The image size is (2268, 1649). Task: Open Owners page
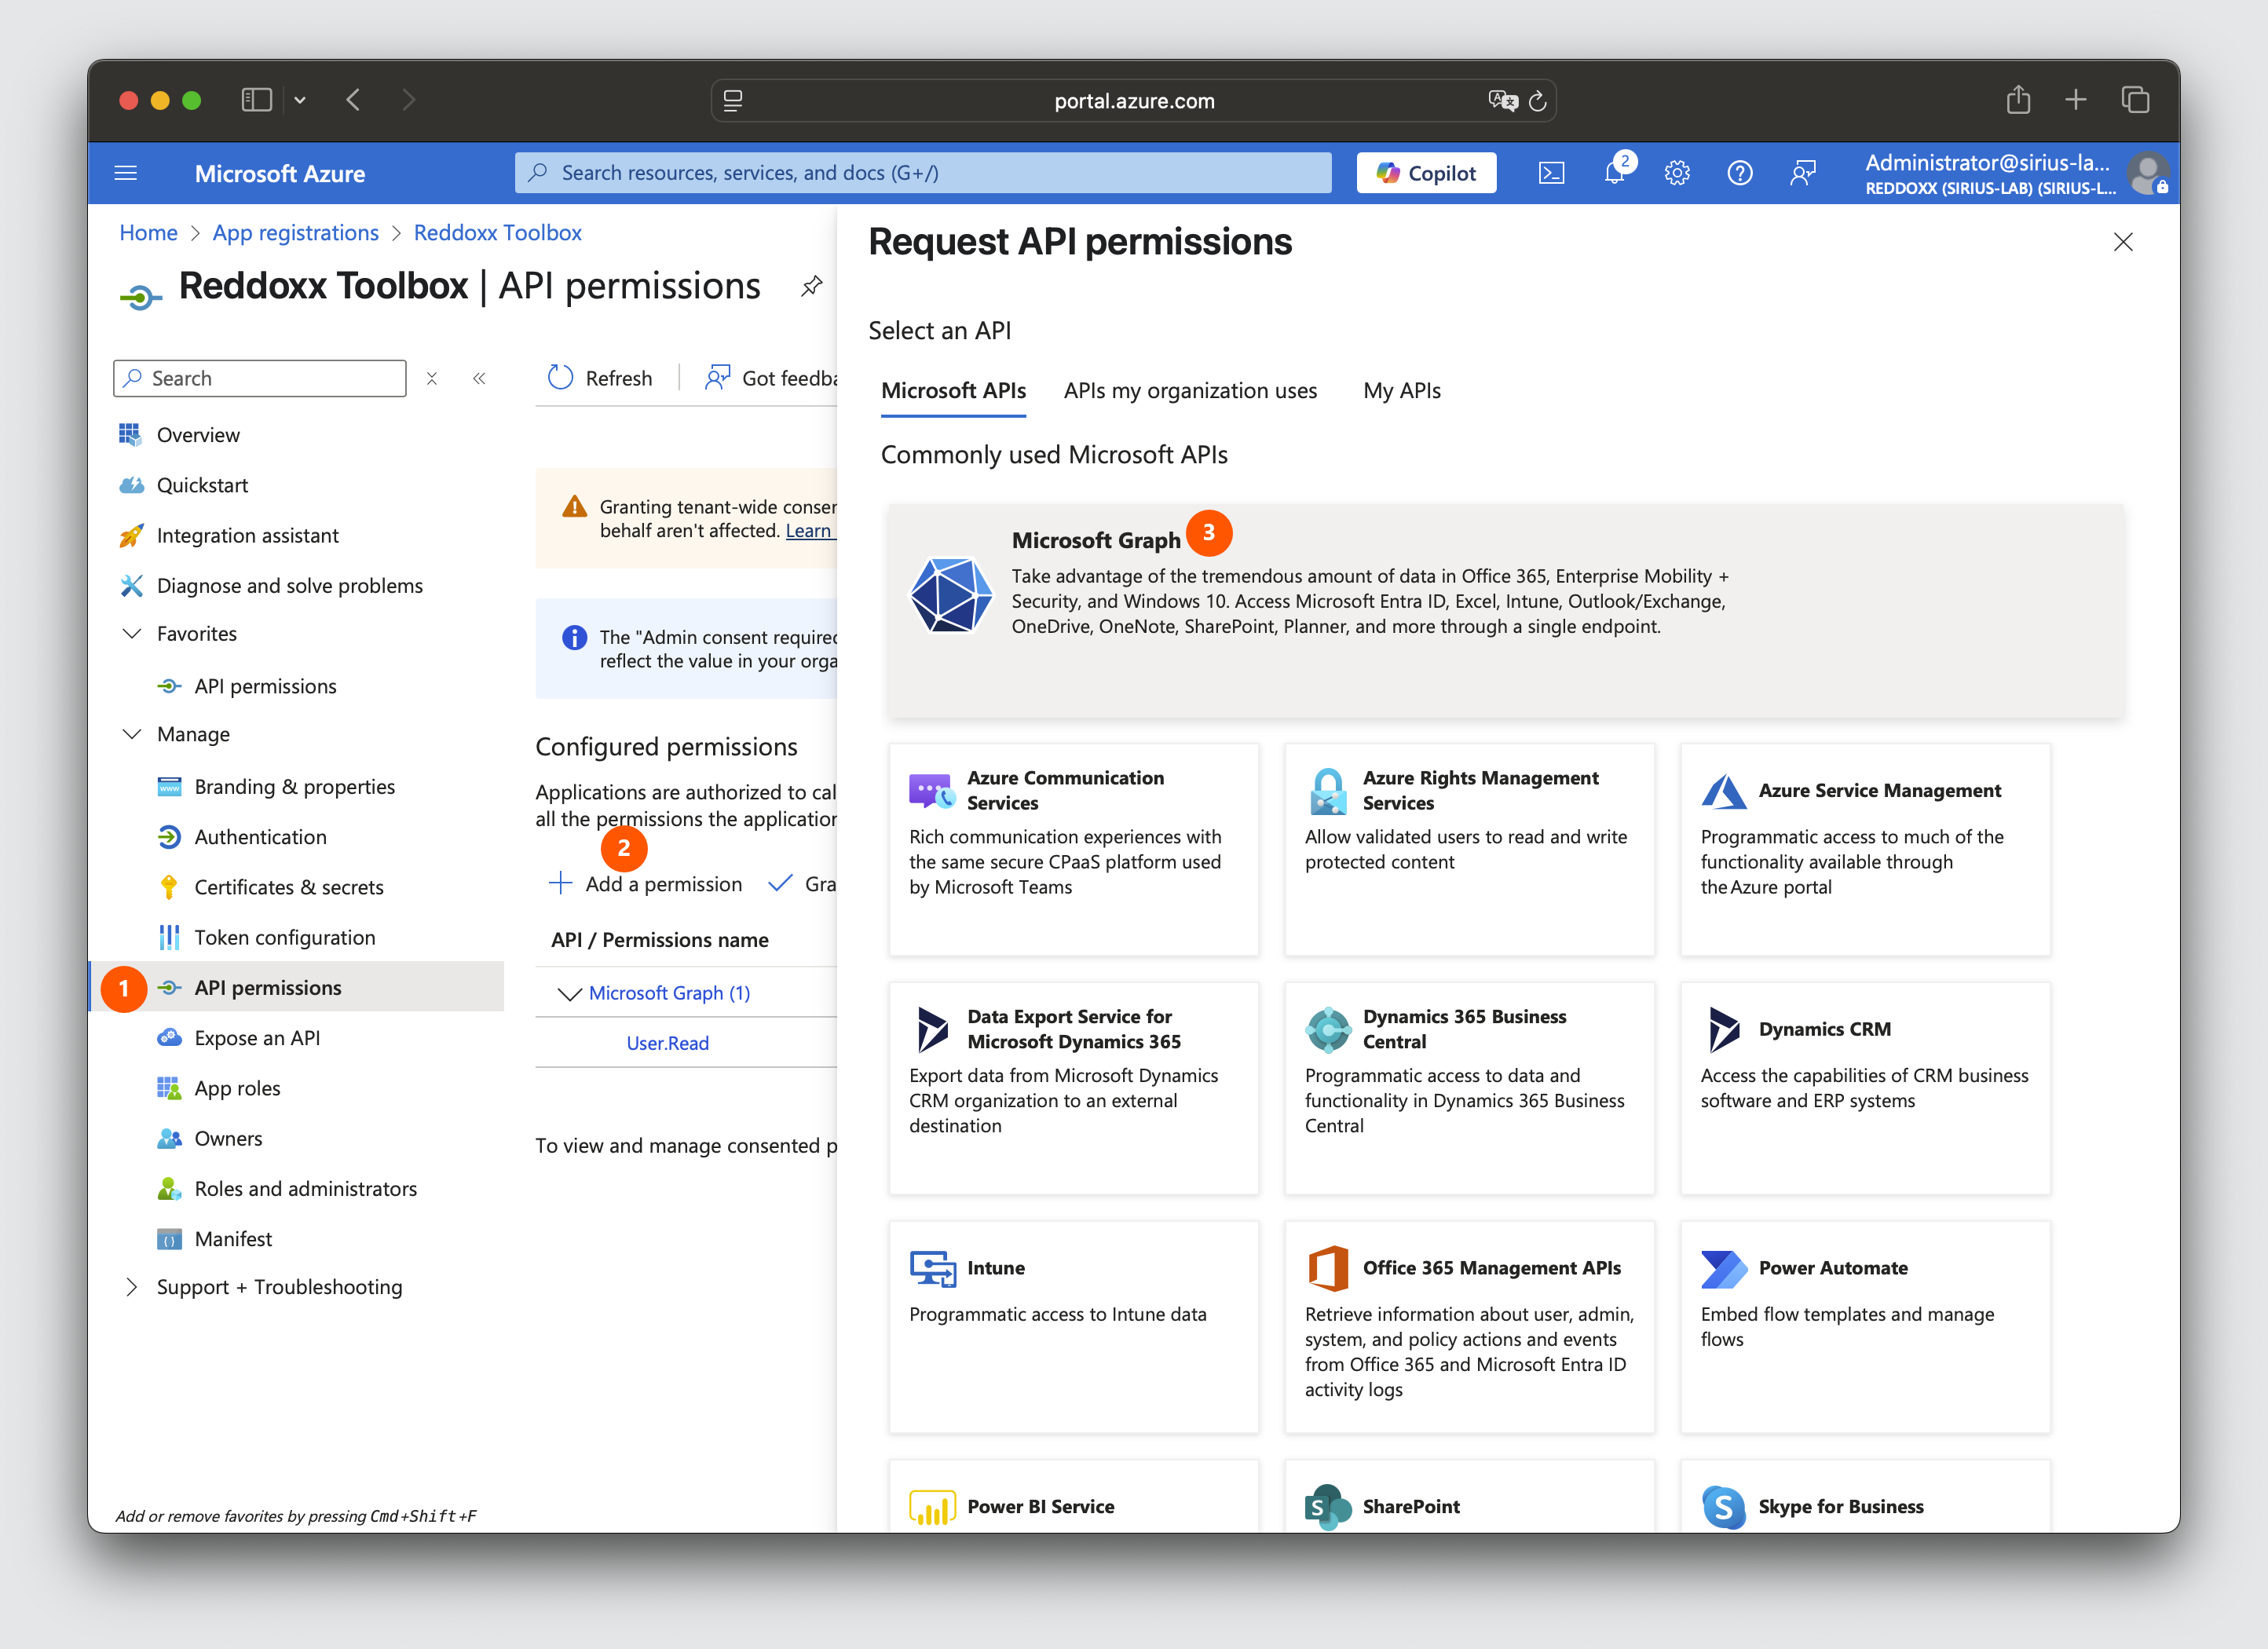click(x=228, y=1139)
